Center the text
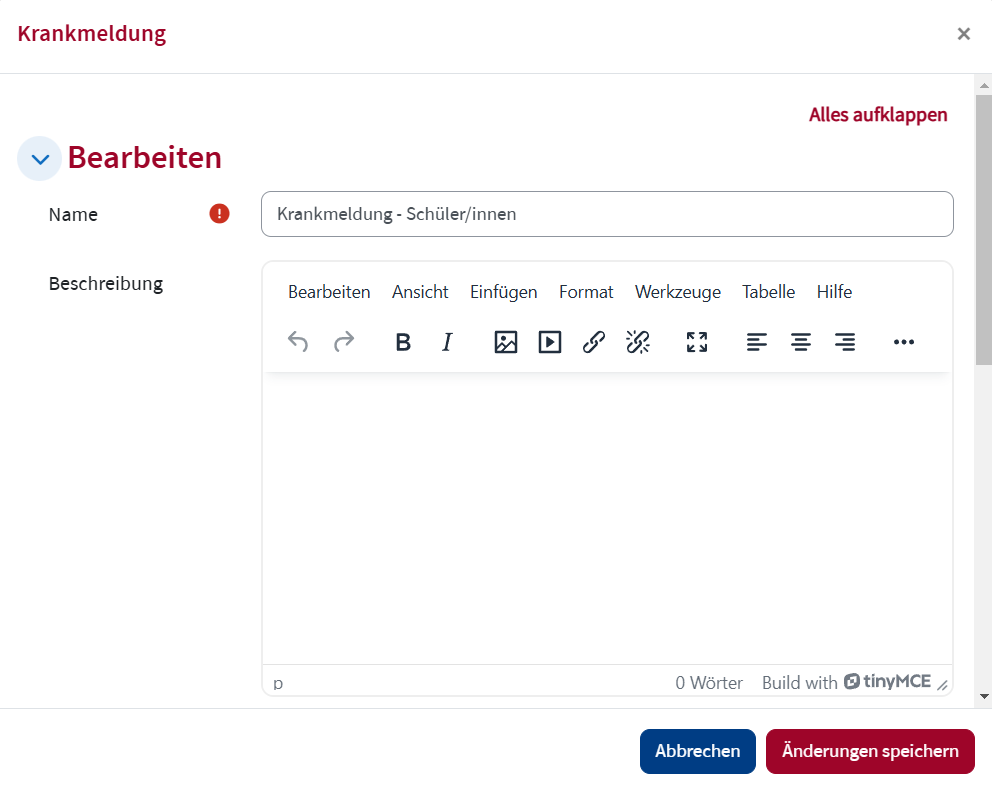This screenshot has height=787, width=992. pyautogui.click(x=800, y=341)
